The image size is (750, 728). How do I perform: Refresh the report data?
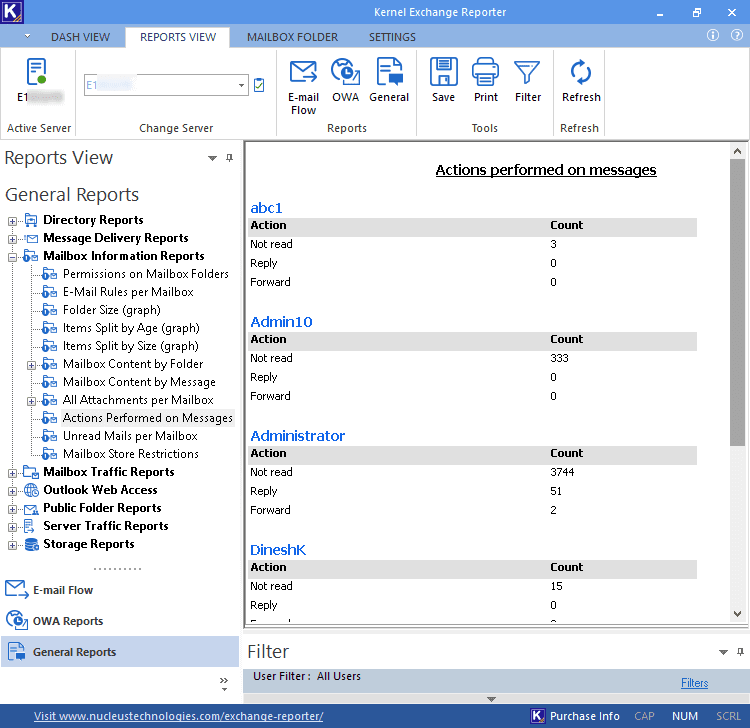581,80
